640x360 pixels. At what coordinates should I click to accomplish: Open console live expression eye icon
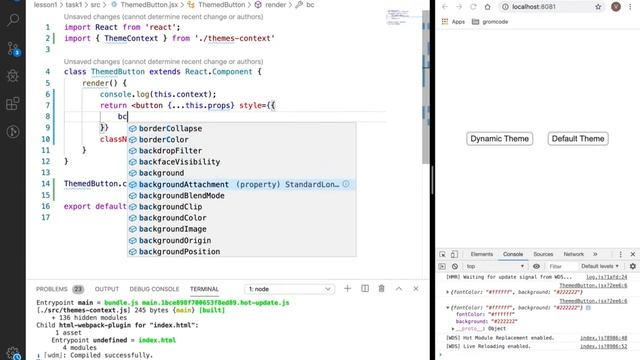tap(536, 266)
